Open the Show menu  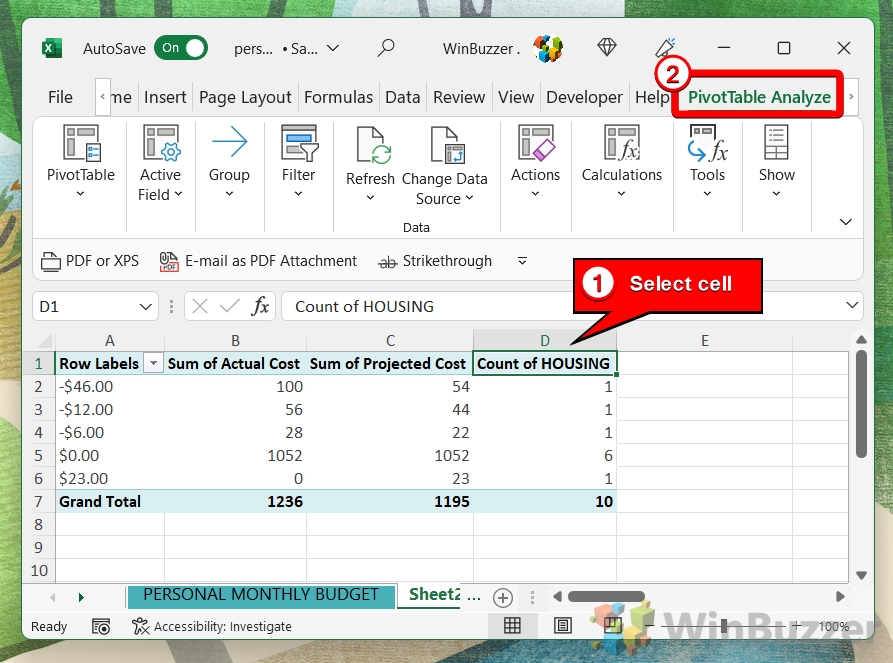pos(776,161)
